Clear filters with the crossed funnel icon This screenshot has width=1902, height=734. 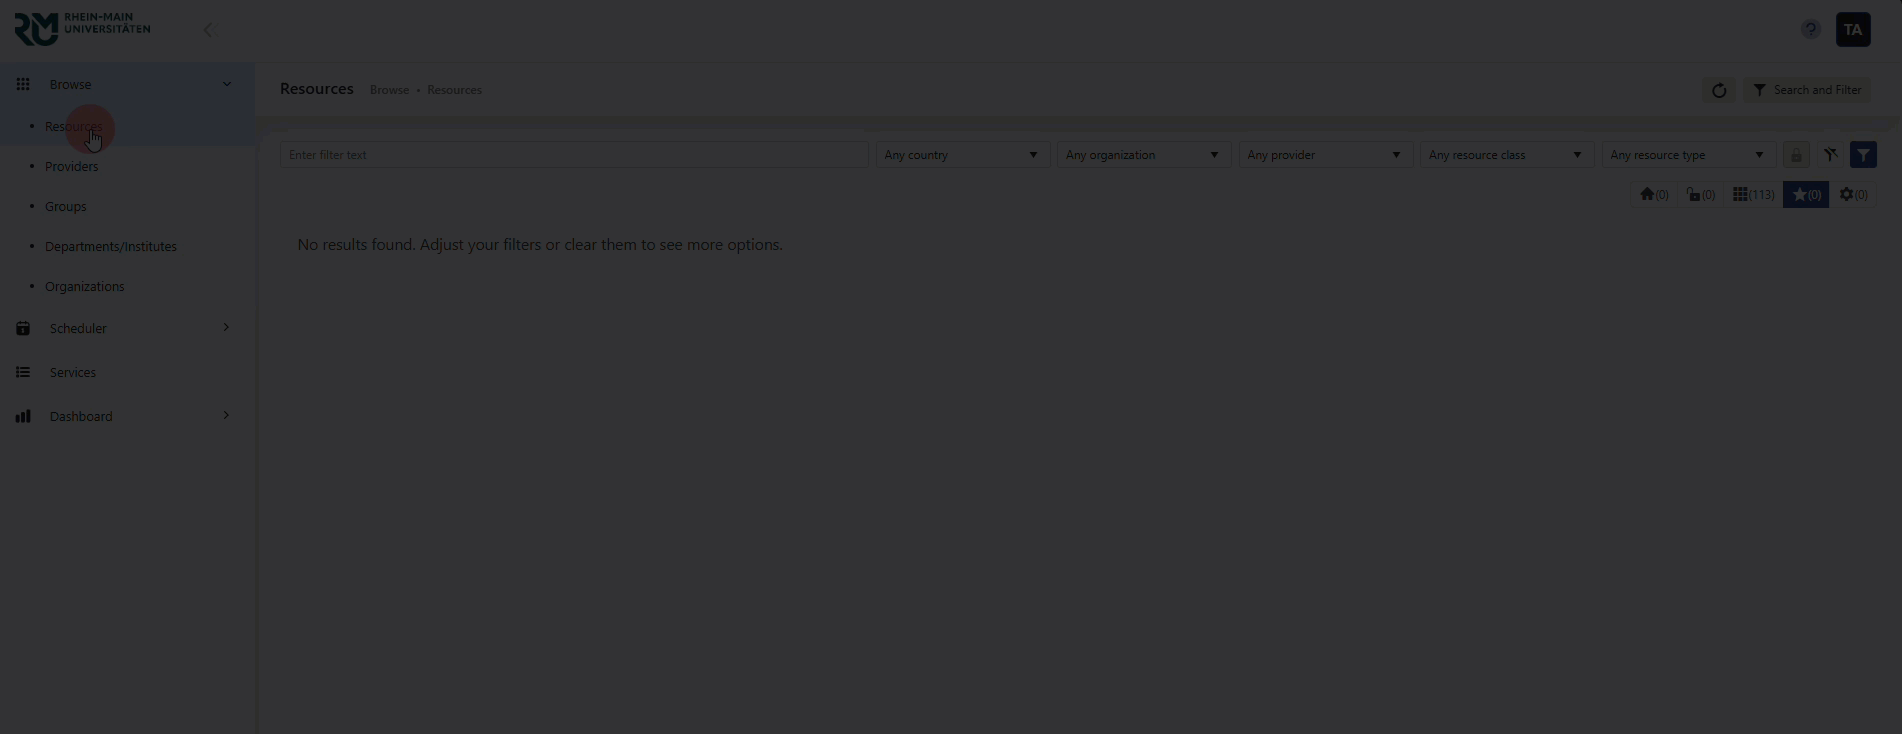pyautogui.click(x=1830, y=155)
